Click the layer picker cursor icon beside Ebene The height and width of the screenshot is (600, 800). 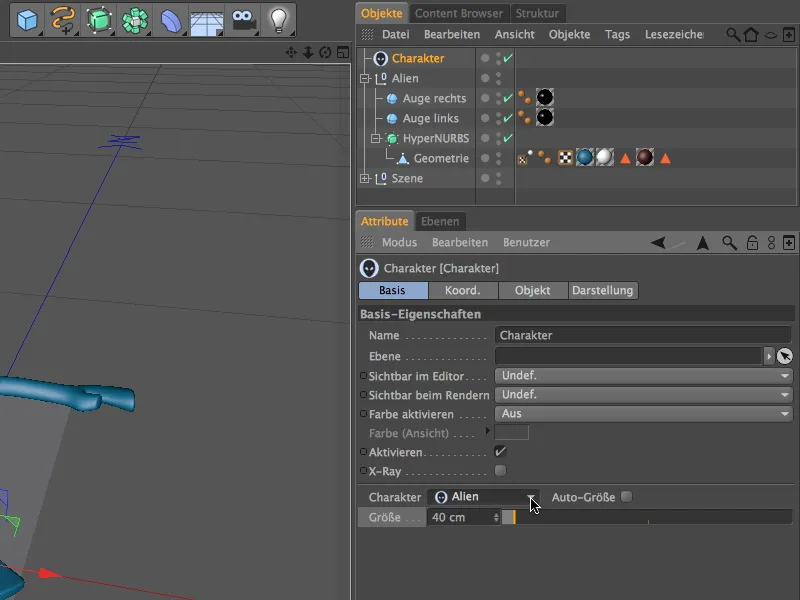(785, 356)
